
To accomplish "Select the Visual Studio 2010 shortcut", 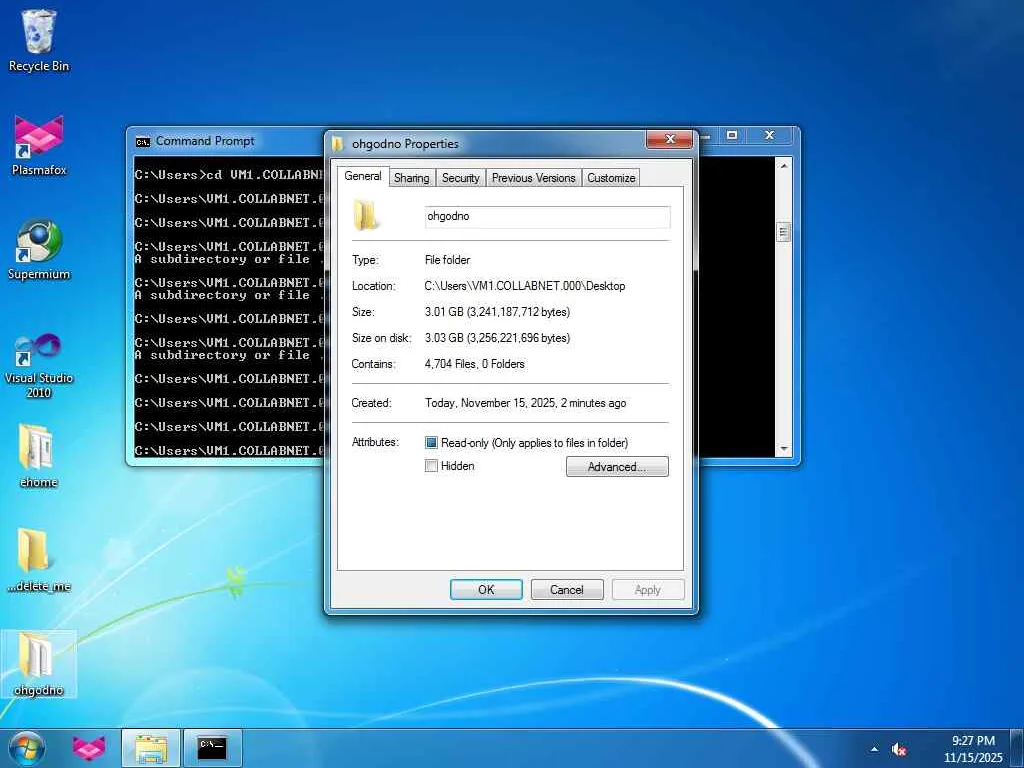I will pos(39,364).
